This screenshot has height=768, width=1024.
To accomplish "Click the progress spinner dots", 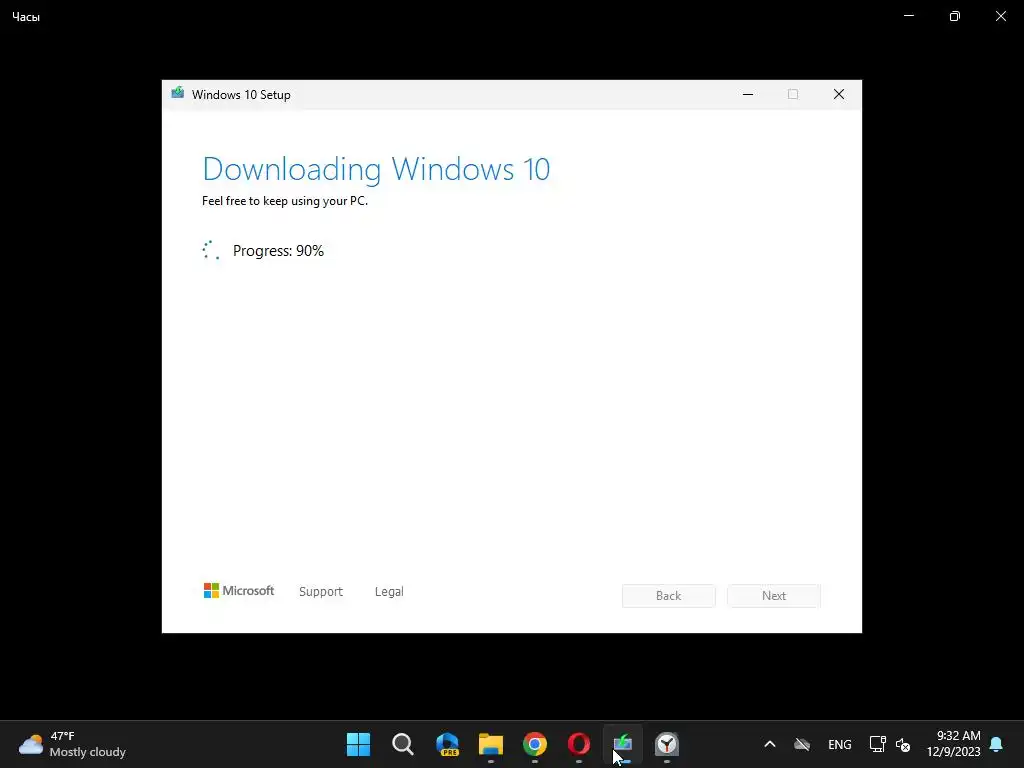I will 211,250.
